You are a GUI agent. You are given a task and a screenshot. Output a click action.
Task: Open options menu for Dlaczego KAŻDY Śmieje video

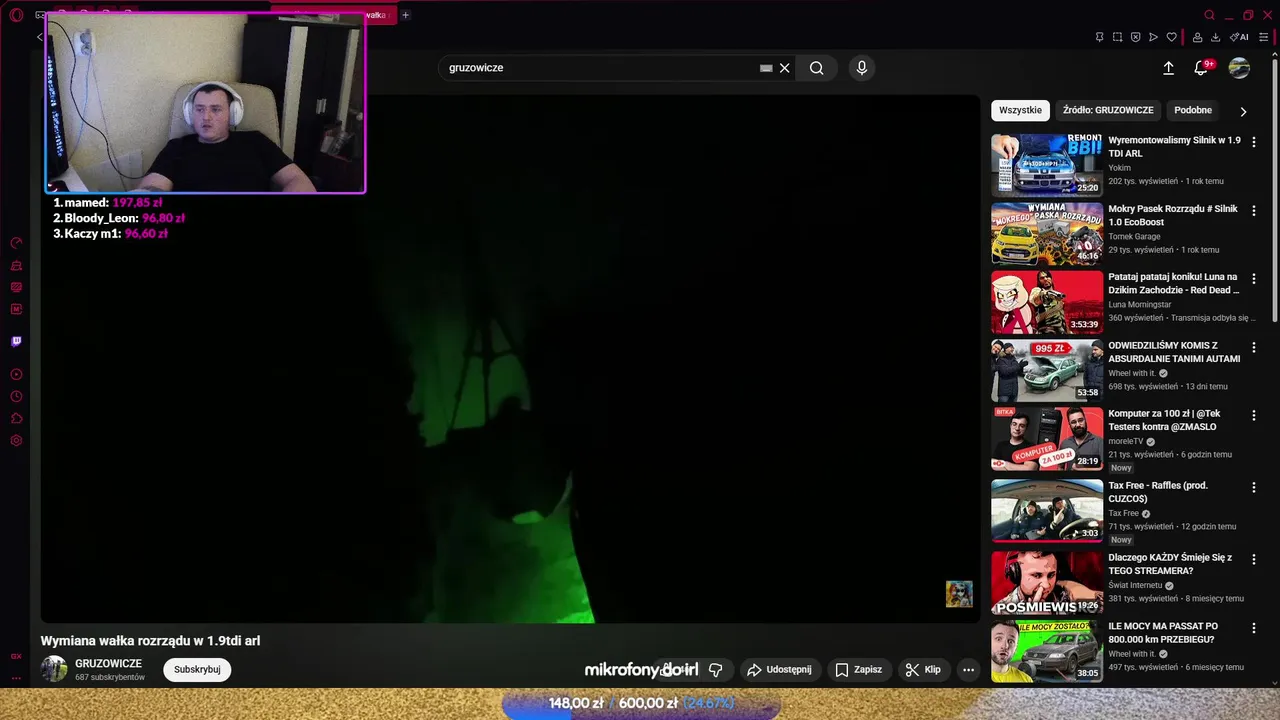[1254, 559]
